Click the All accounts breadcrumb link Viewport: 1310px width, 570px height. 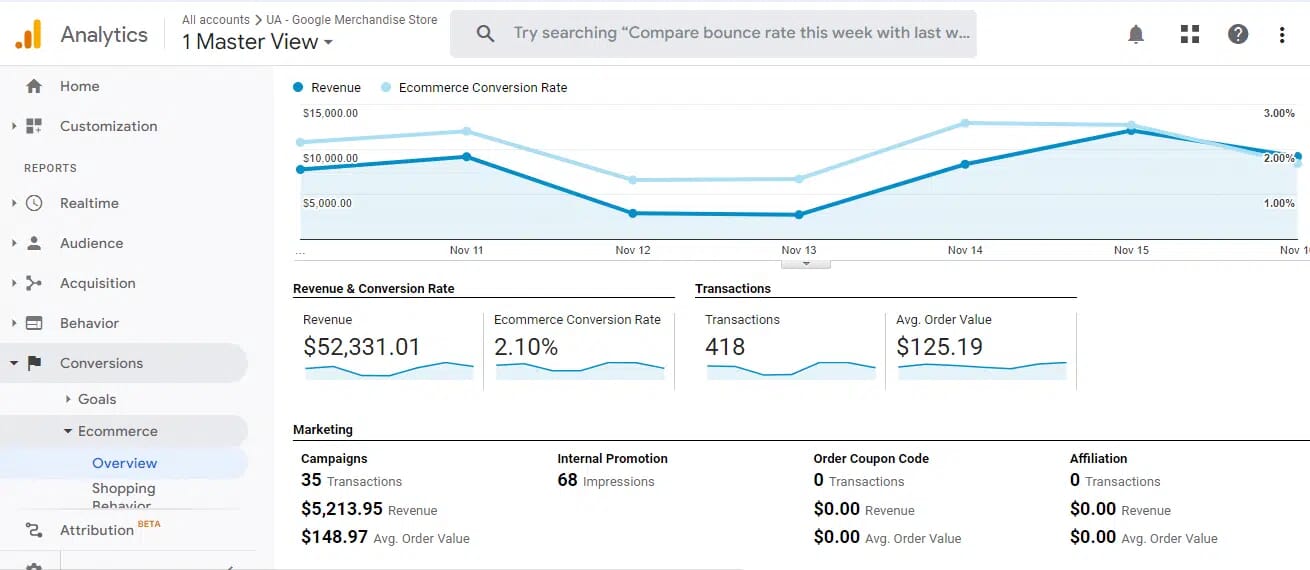click(x=216, y=19)
